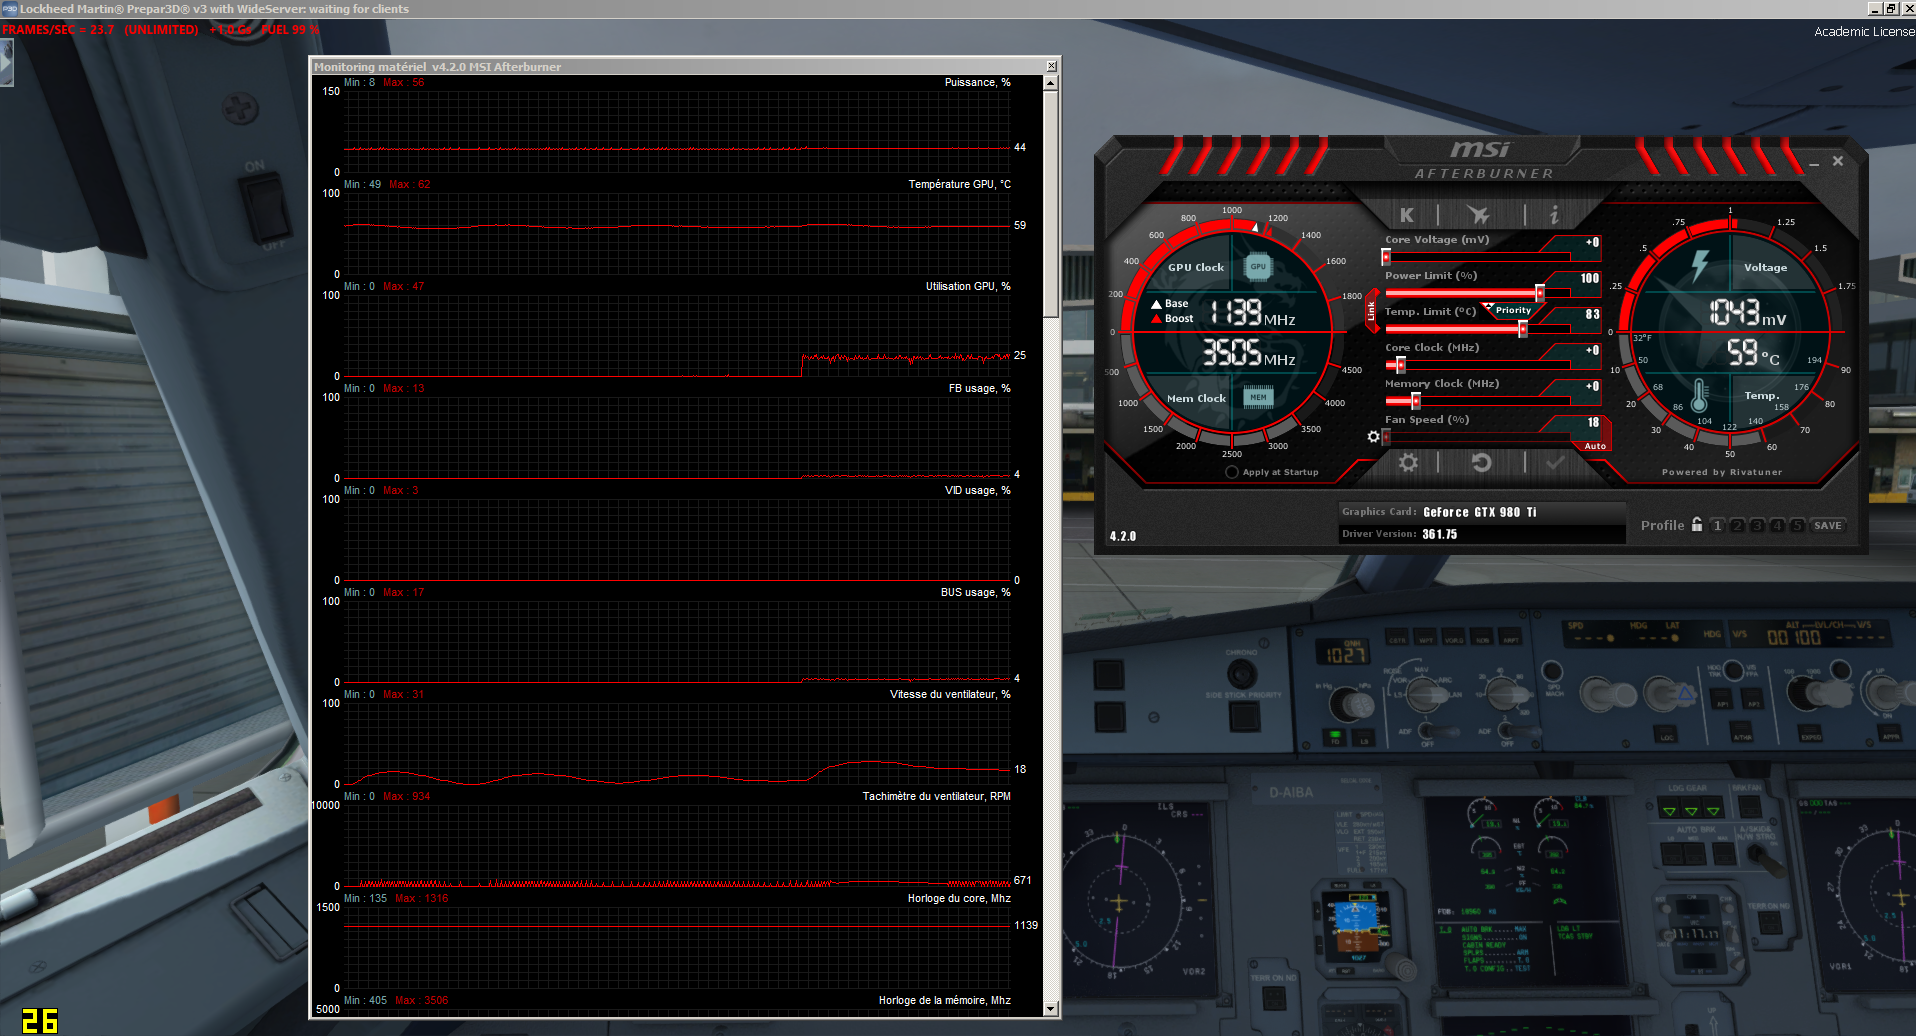Click the Prepar3D title bar app icon
Viewport: 1916px width, 1036px height.
click(x=9, y=8)
